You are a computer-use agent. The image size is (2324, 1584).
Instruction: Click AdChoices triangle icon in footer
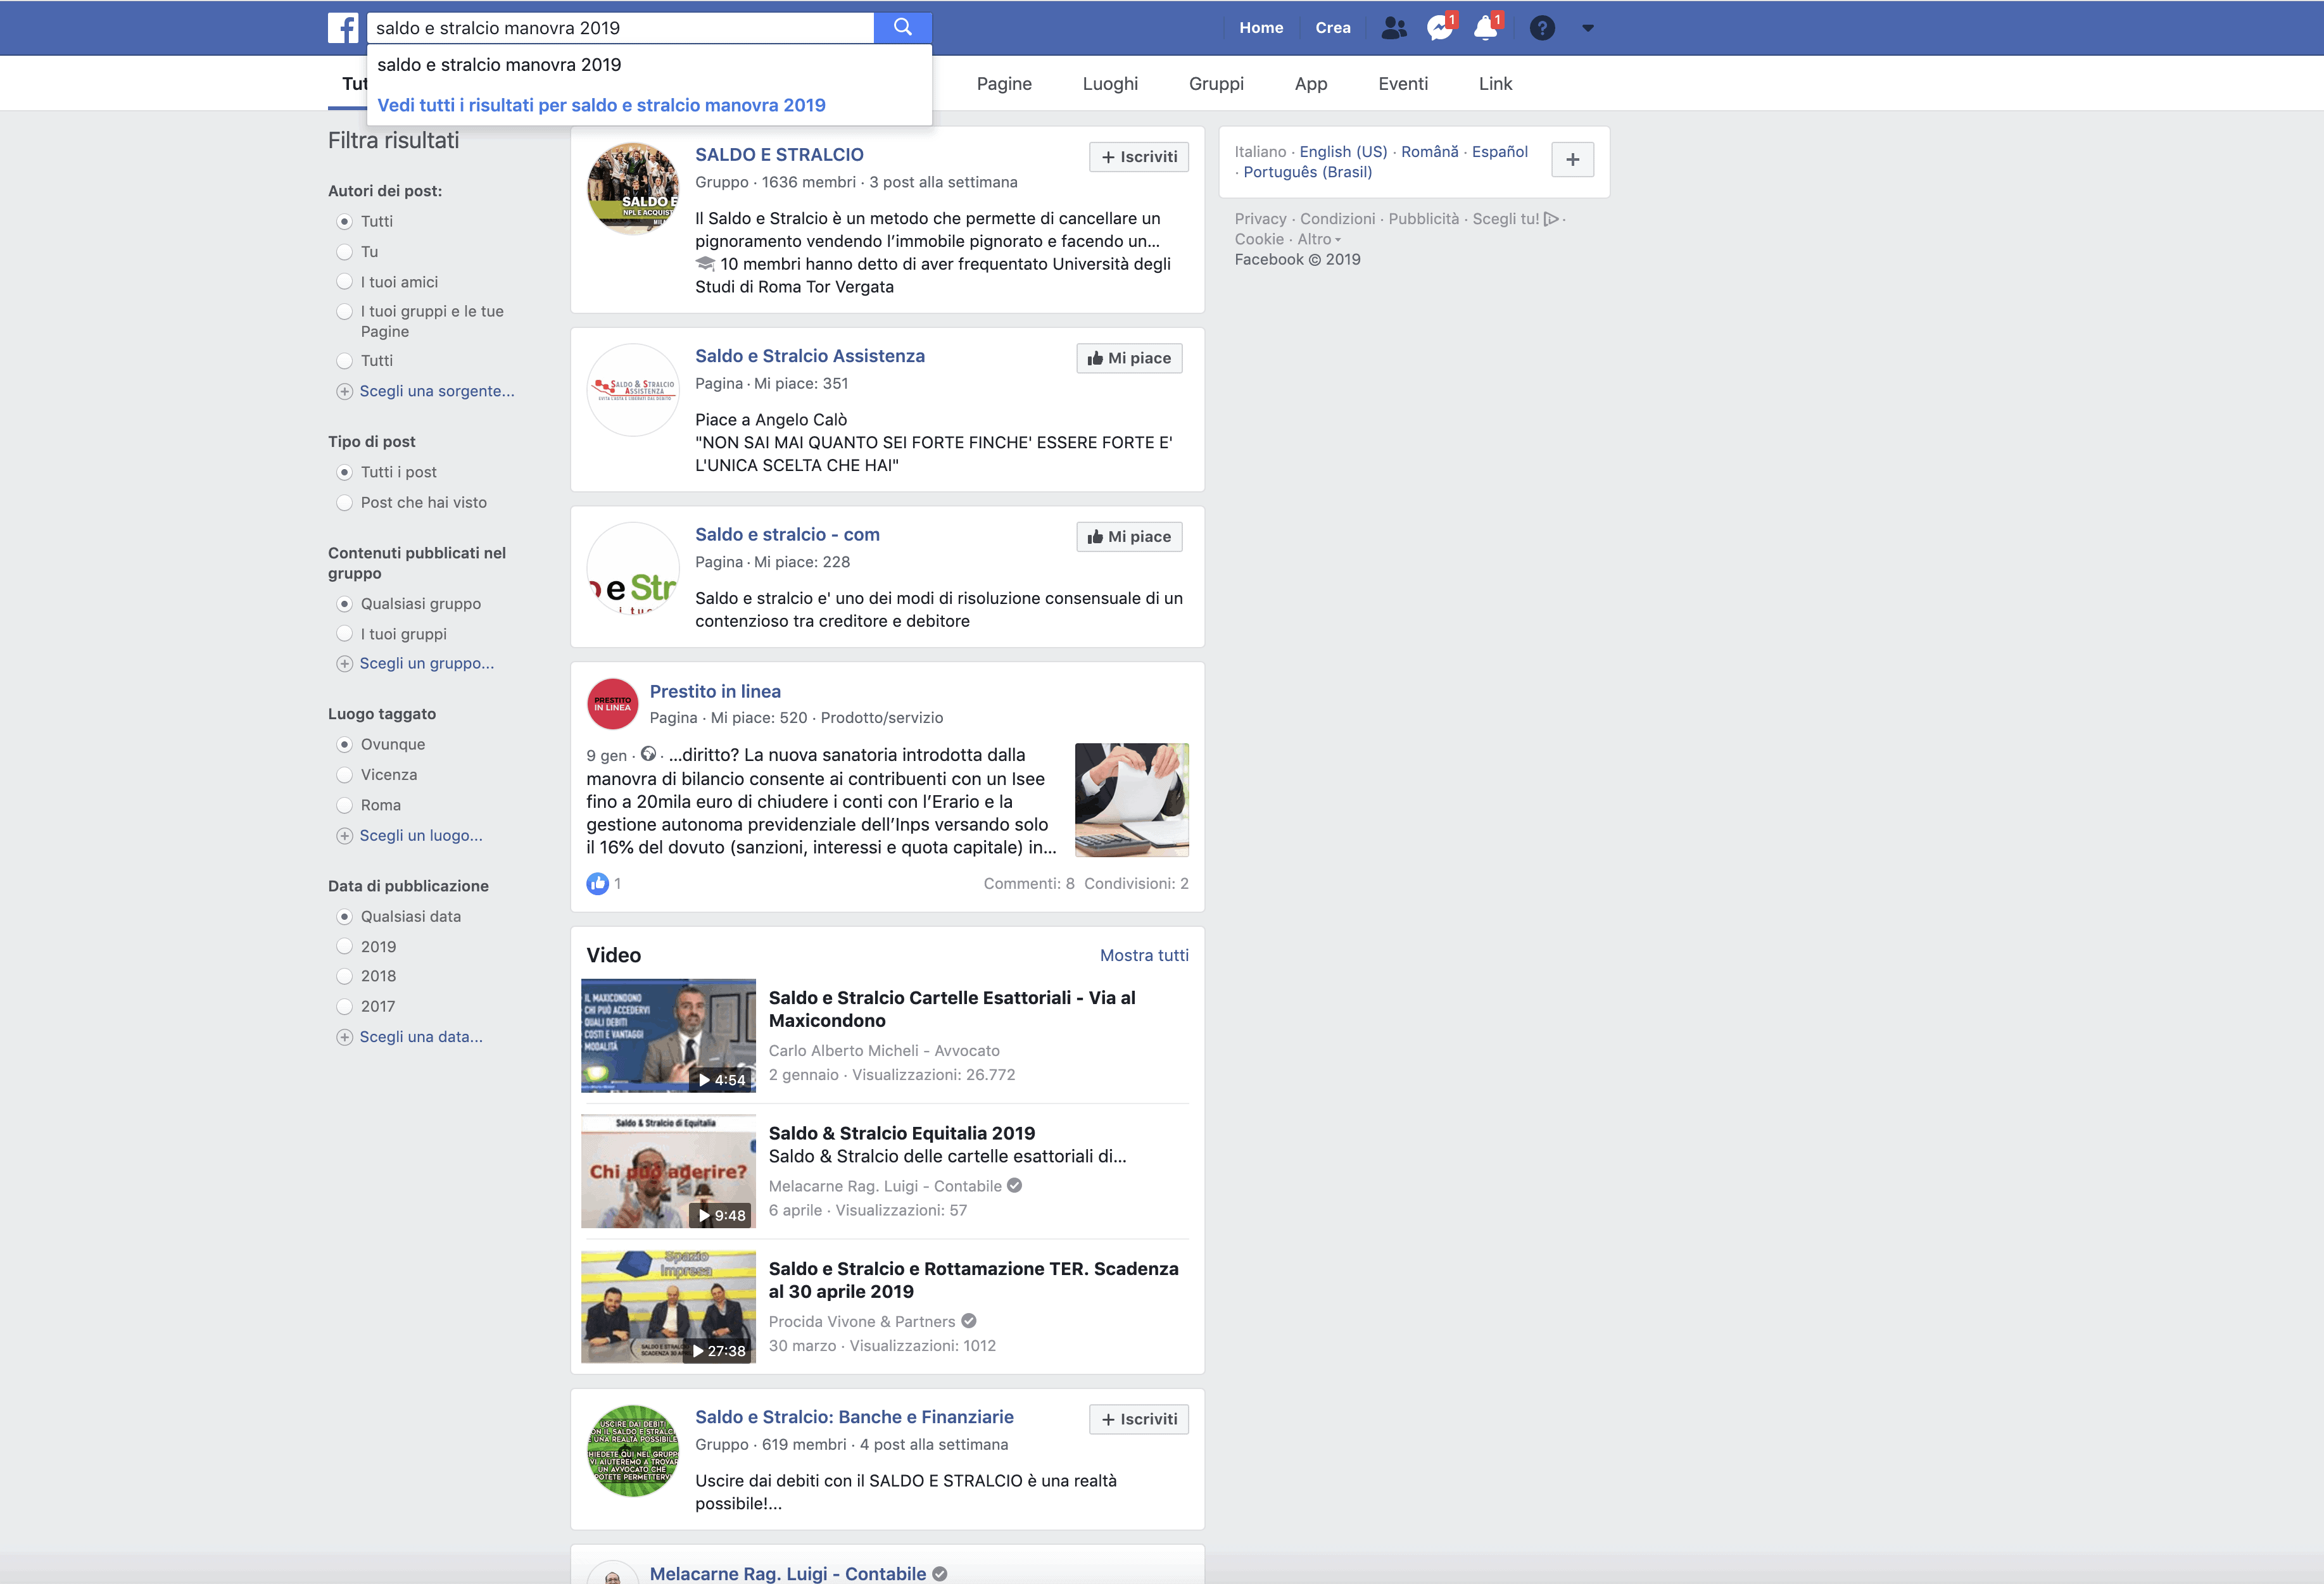click(1551, 219)
